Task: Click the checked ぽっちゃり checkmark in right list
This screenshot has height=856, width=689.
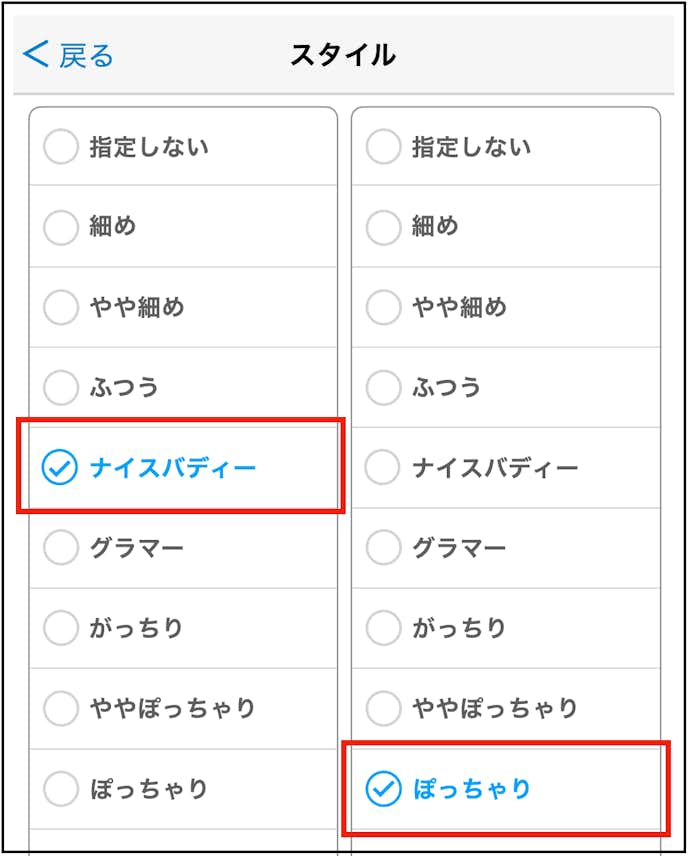Action: coord(383,789)
